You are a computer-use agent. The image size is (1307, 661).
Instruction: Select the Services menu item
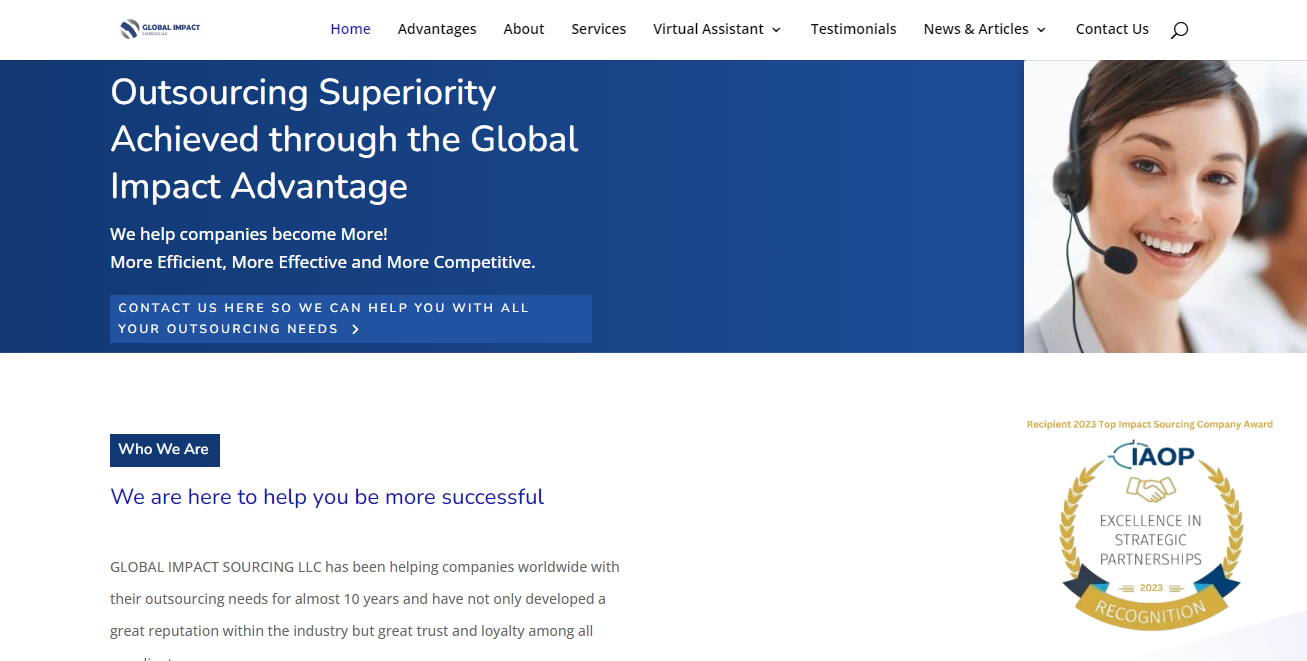point(599,29)
